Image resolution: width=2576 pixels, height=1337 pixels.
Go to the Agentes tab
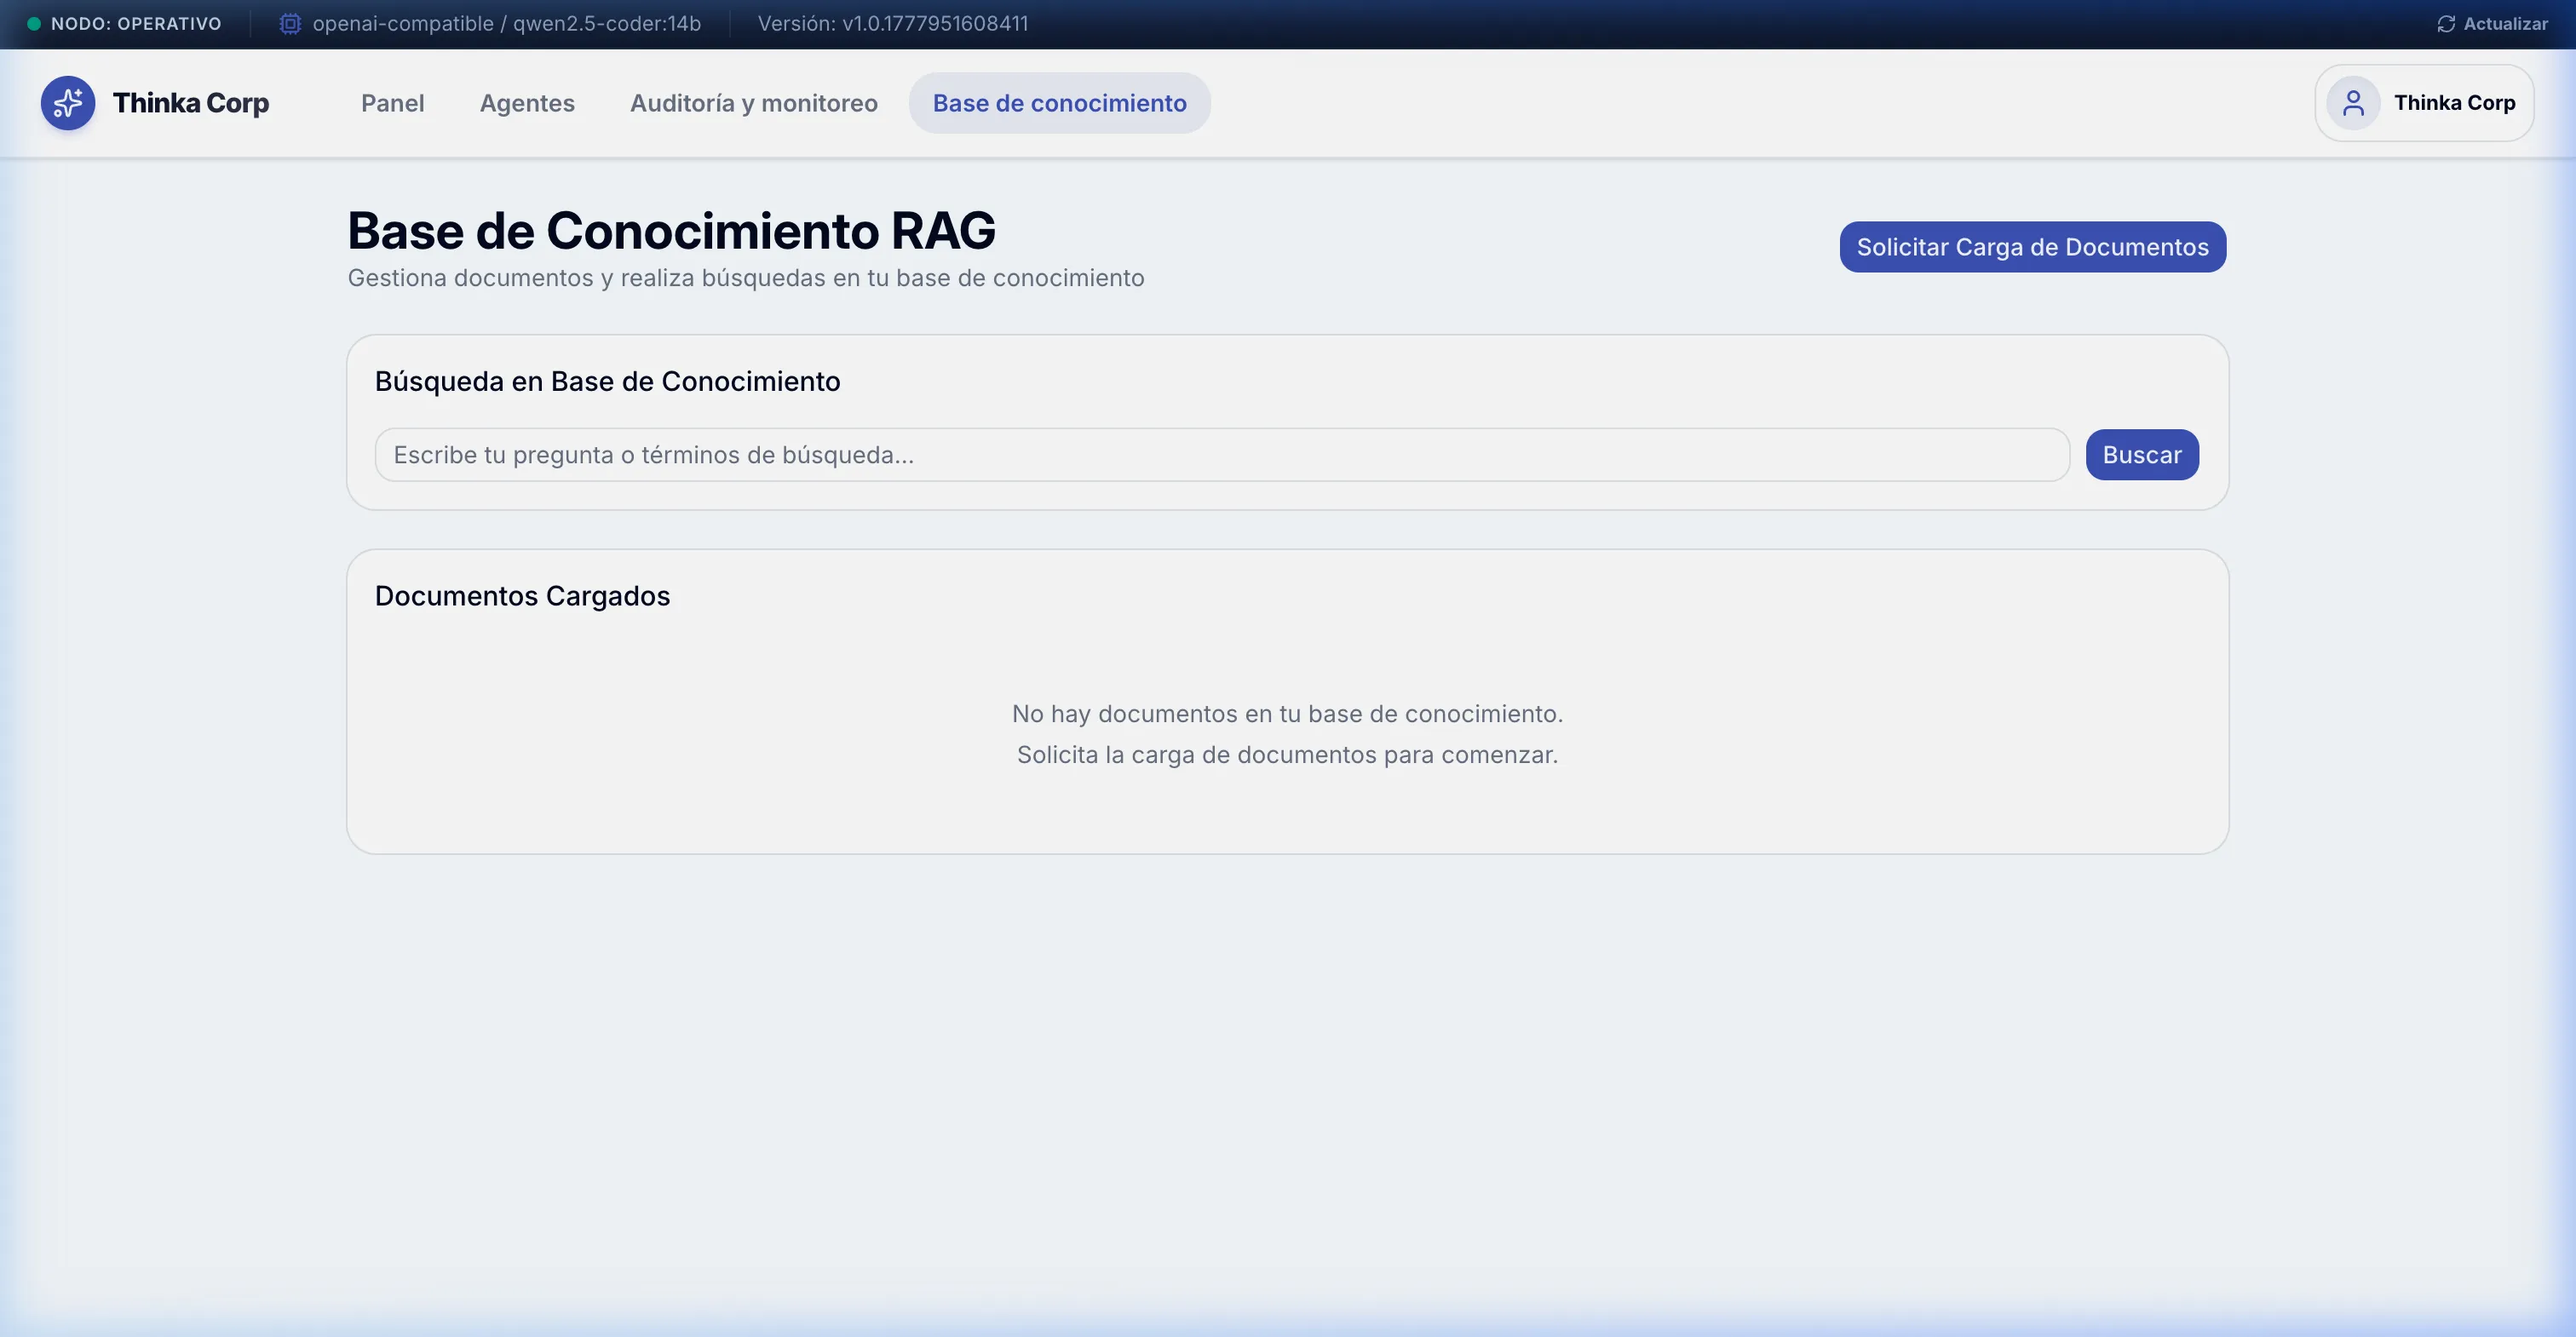pyautogui.click(x=527, y=103)
